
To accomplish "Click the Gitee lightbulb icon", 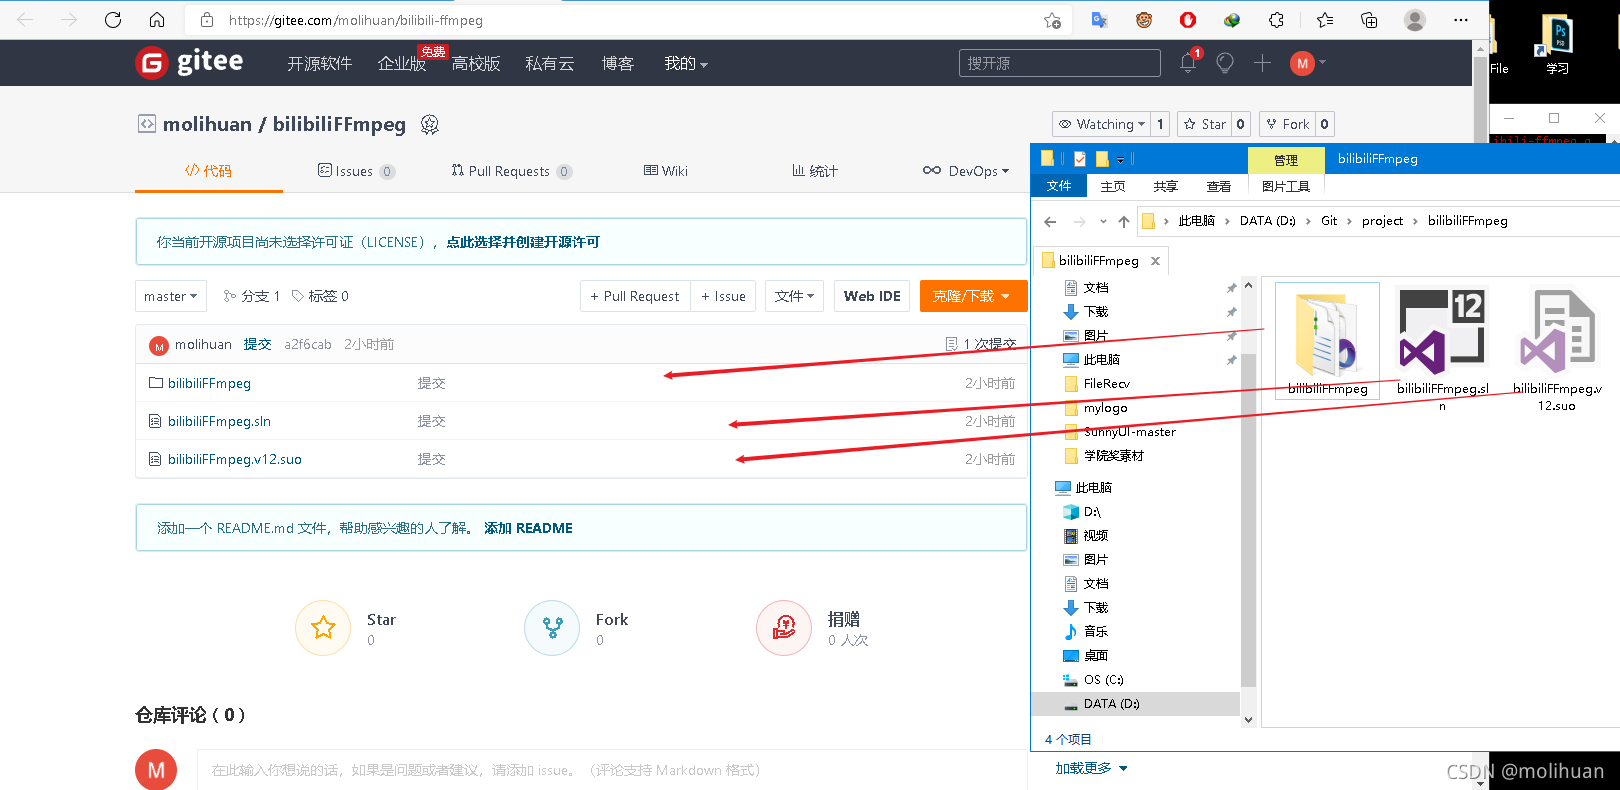I will coord(1225,63).
